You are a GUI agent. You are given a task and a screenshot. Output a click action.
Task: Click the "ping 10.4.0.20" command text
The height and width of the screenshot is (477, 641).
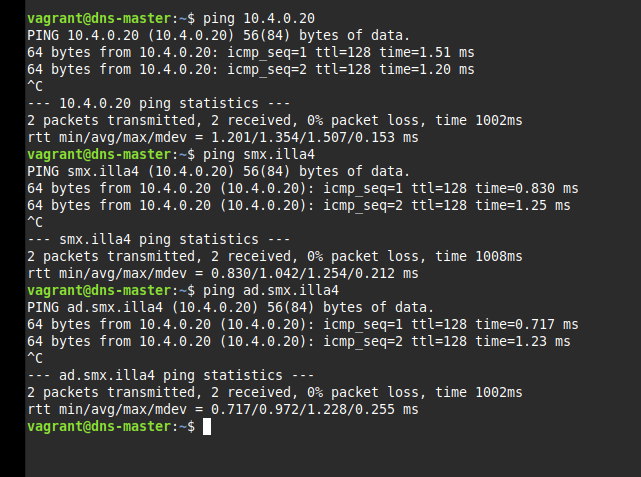(263, 19)
